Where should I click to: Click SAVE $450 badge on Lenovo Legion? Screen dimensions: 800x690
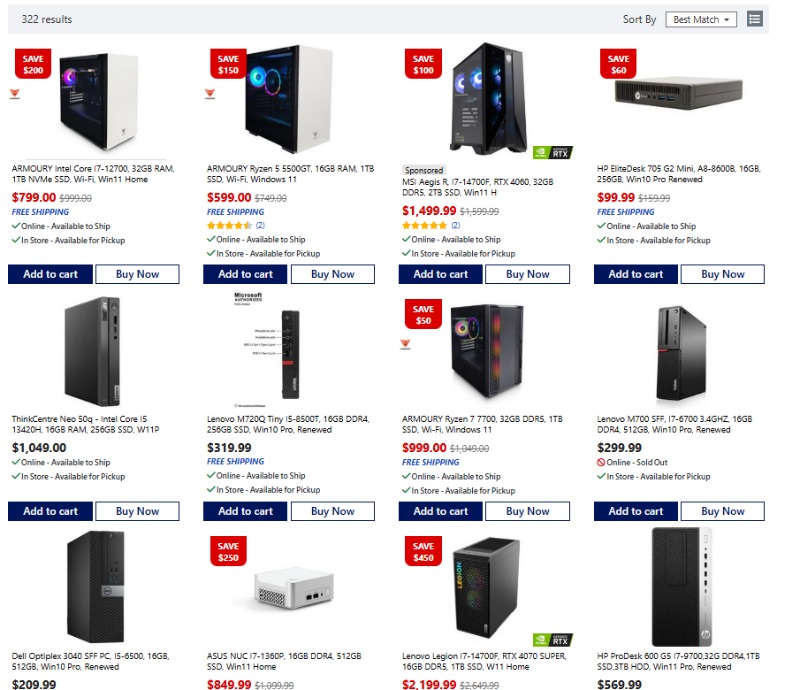coord(423,551)
